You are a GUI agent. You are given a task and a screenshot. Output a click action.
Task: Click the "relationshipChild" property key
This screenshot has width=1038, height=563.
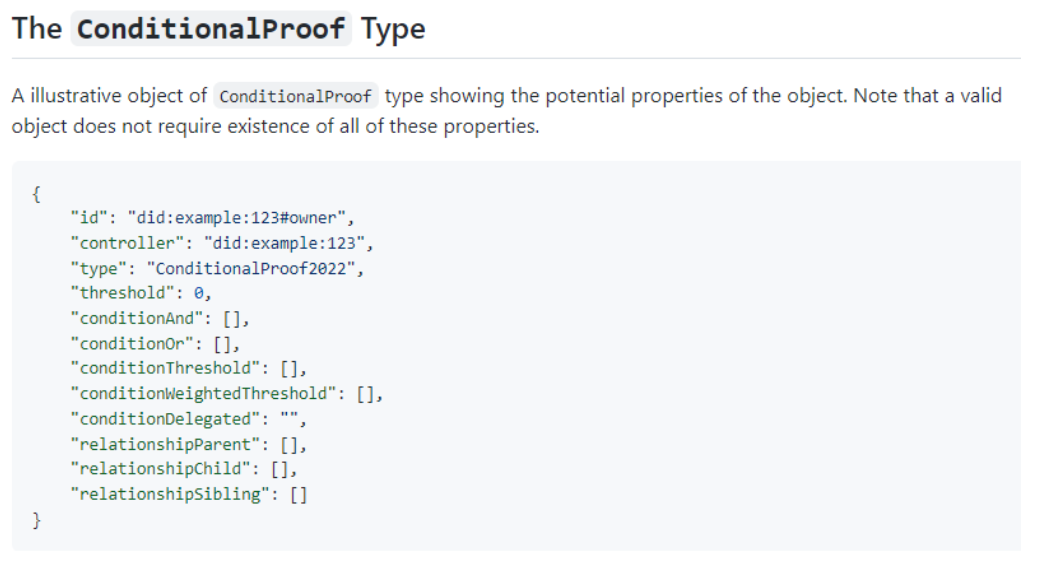tap(160, 469)
